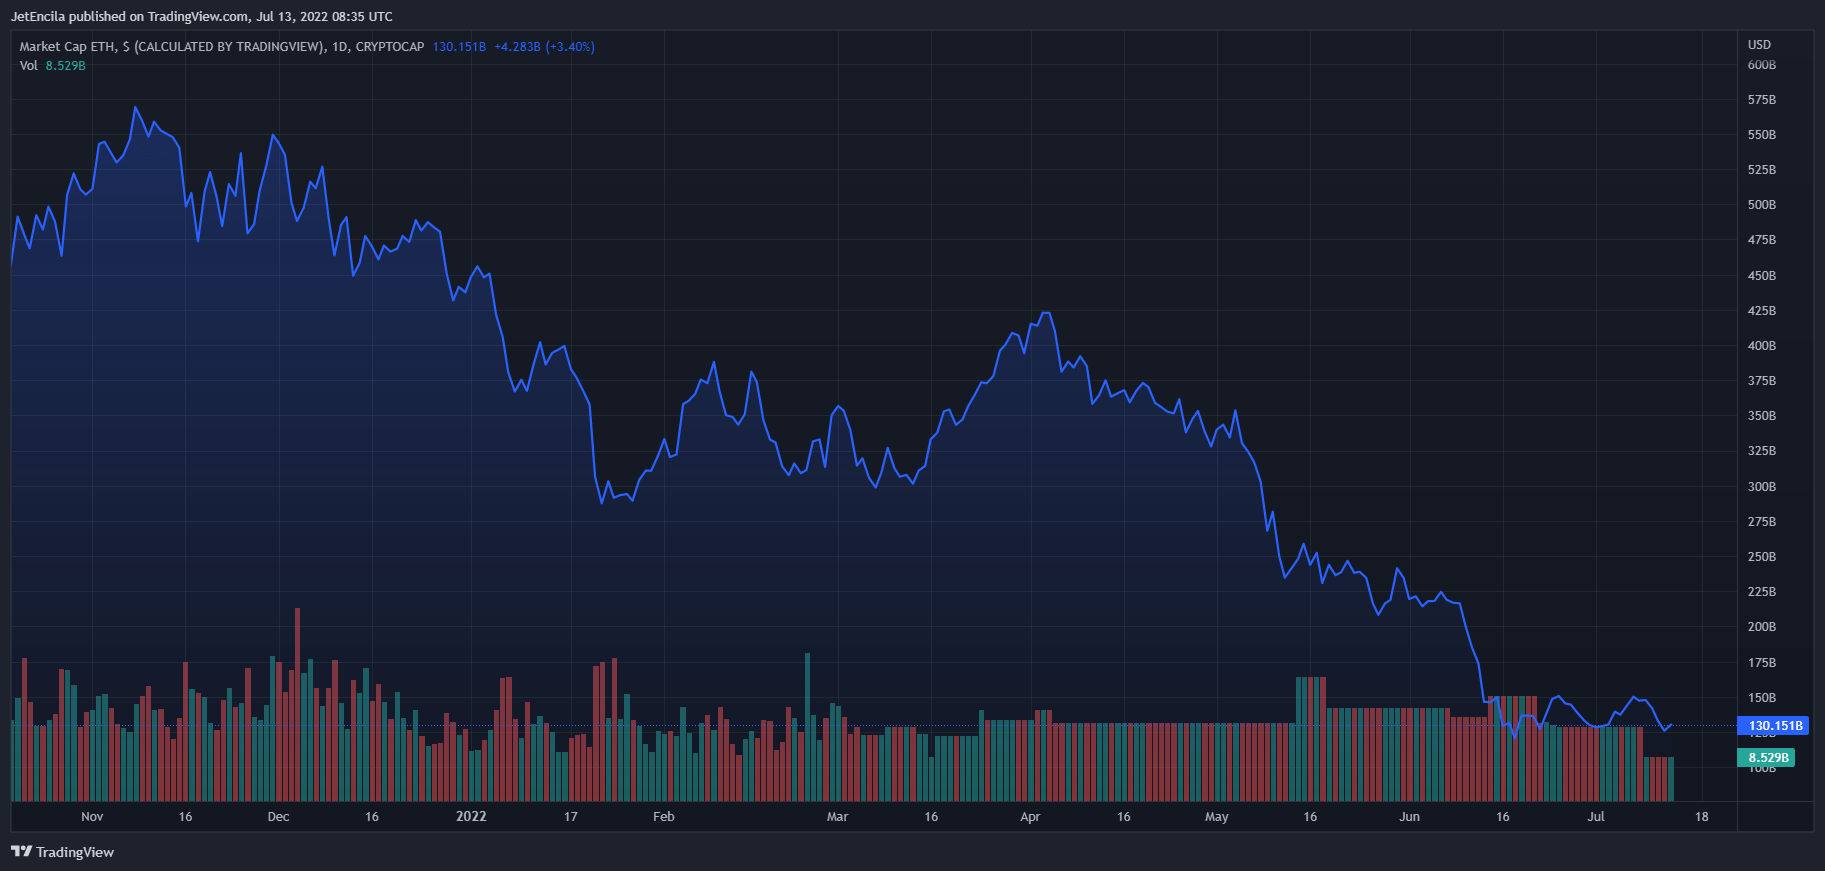Click the 500B price axis label
1825x871 pixels.
[1762, 205]
